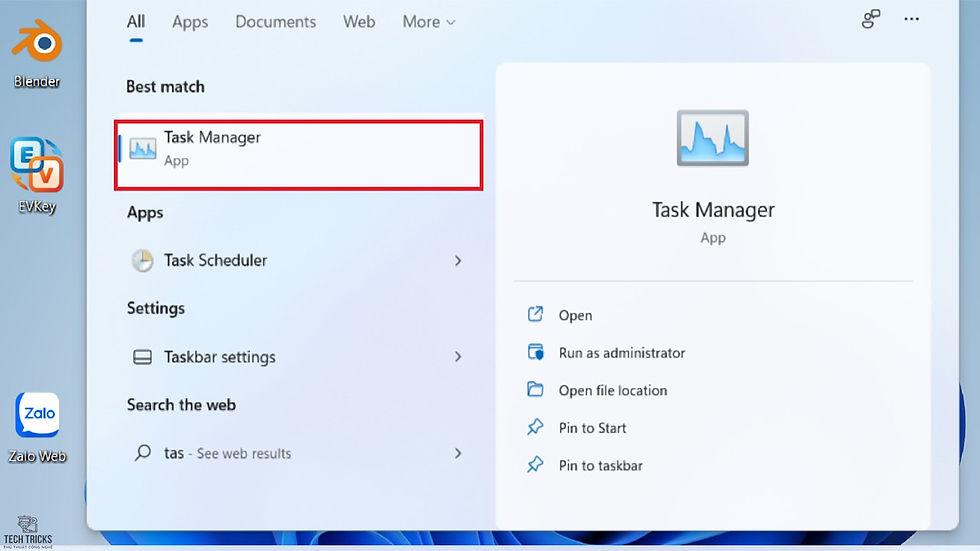The image size is (980, 551).
Task: Click the large Task Manager icon in preview pane
Action: (712, 138)
